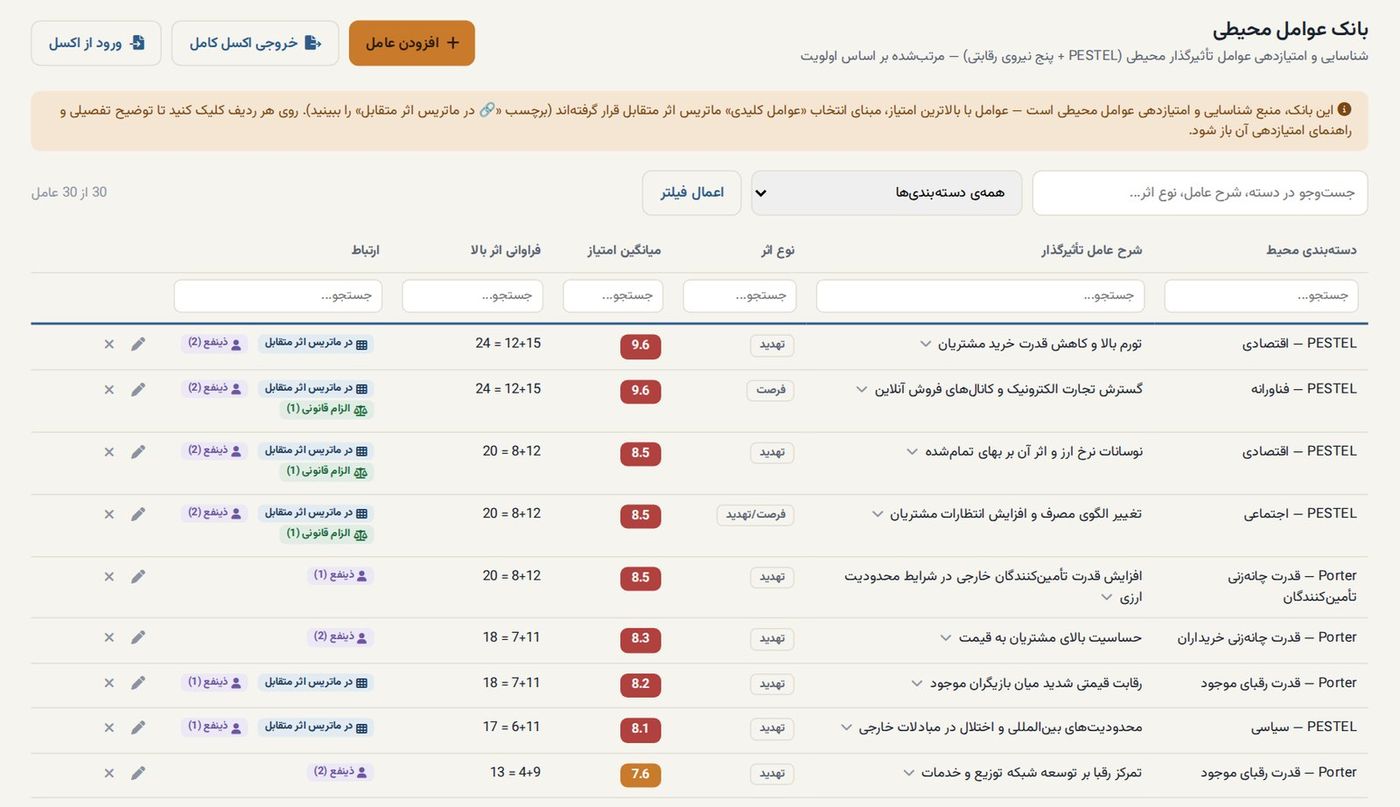
Task: Focus شرح عامل تأثیرگذار column search field
Action: tap(980, 296)
